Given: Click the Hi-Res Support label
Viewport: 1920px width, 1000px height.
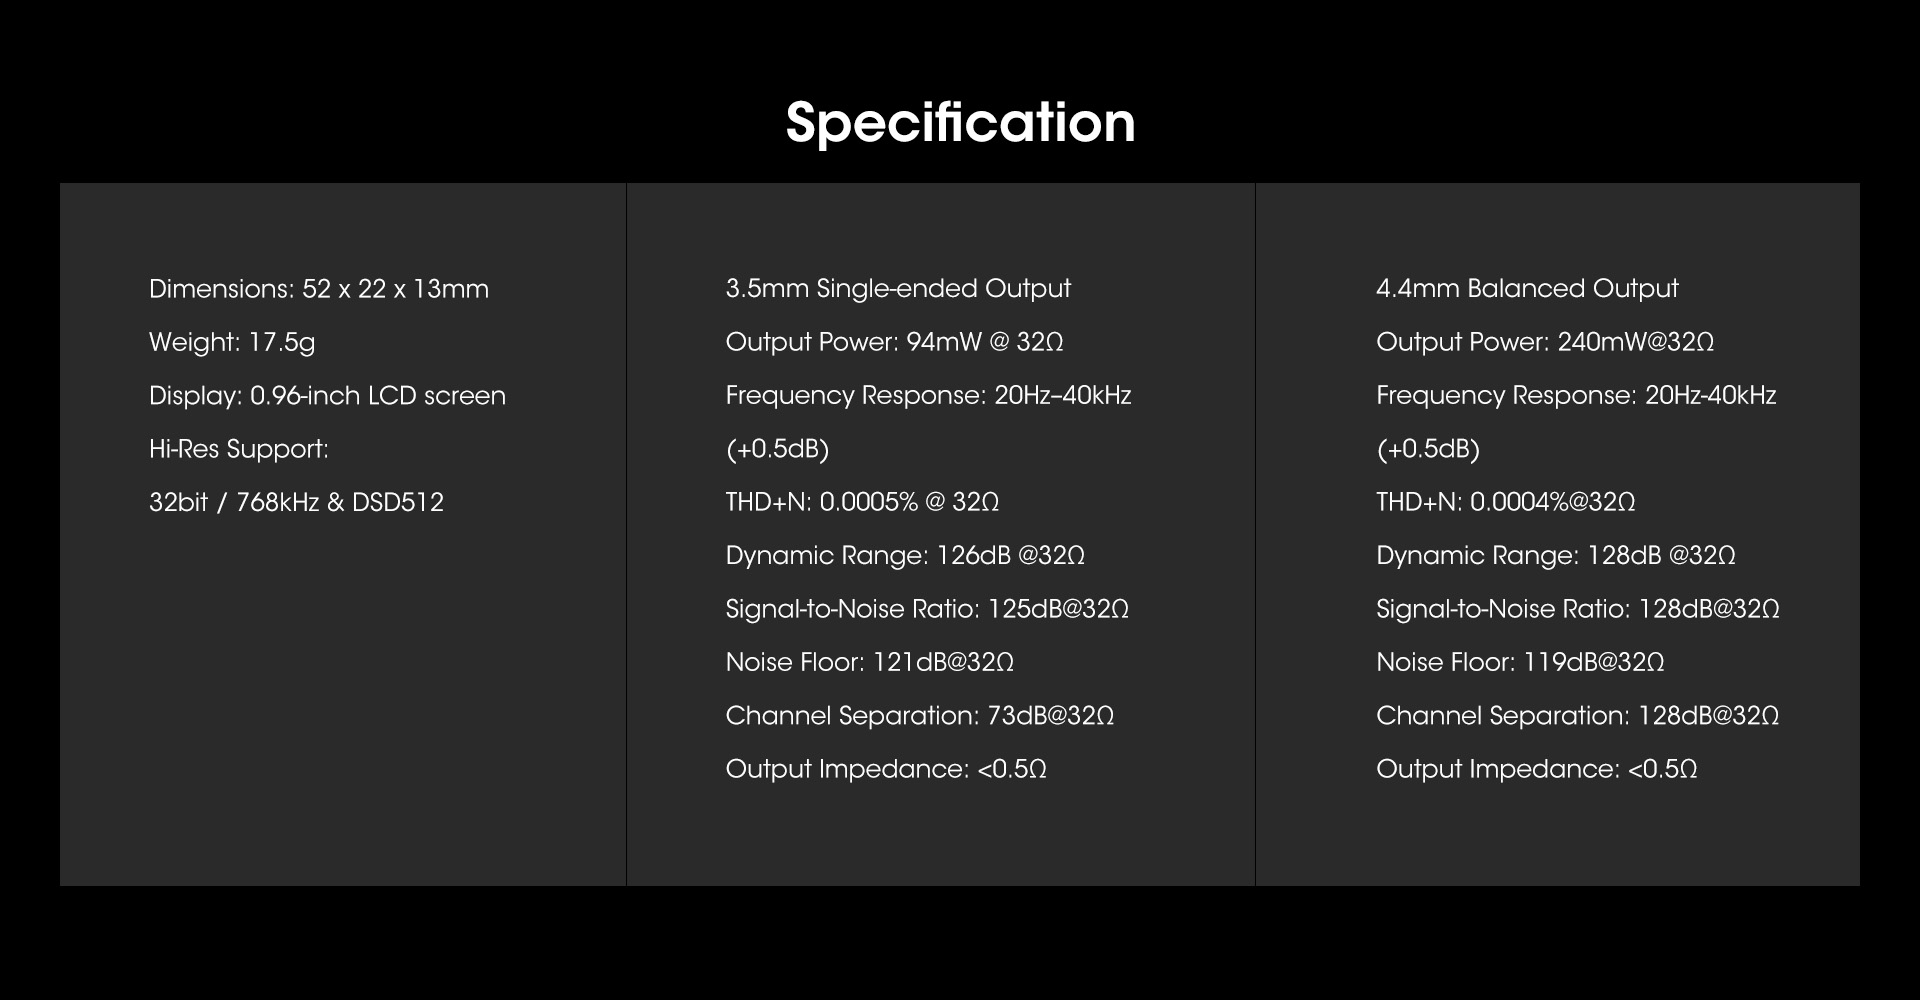Looking at the screenshot, I should (x=239, y=449).
